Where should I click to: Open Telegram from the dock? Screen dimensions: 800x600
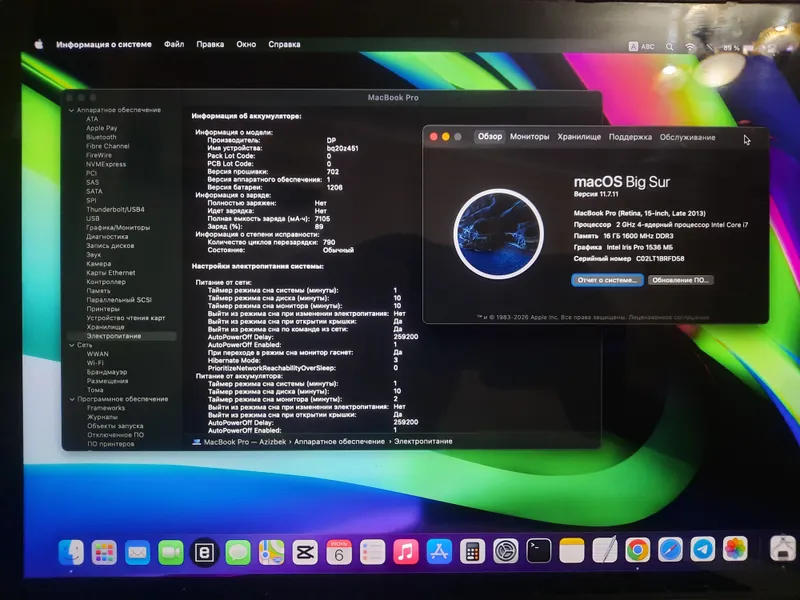tap(703, 549)
